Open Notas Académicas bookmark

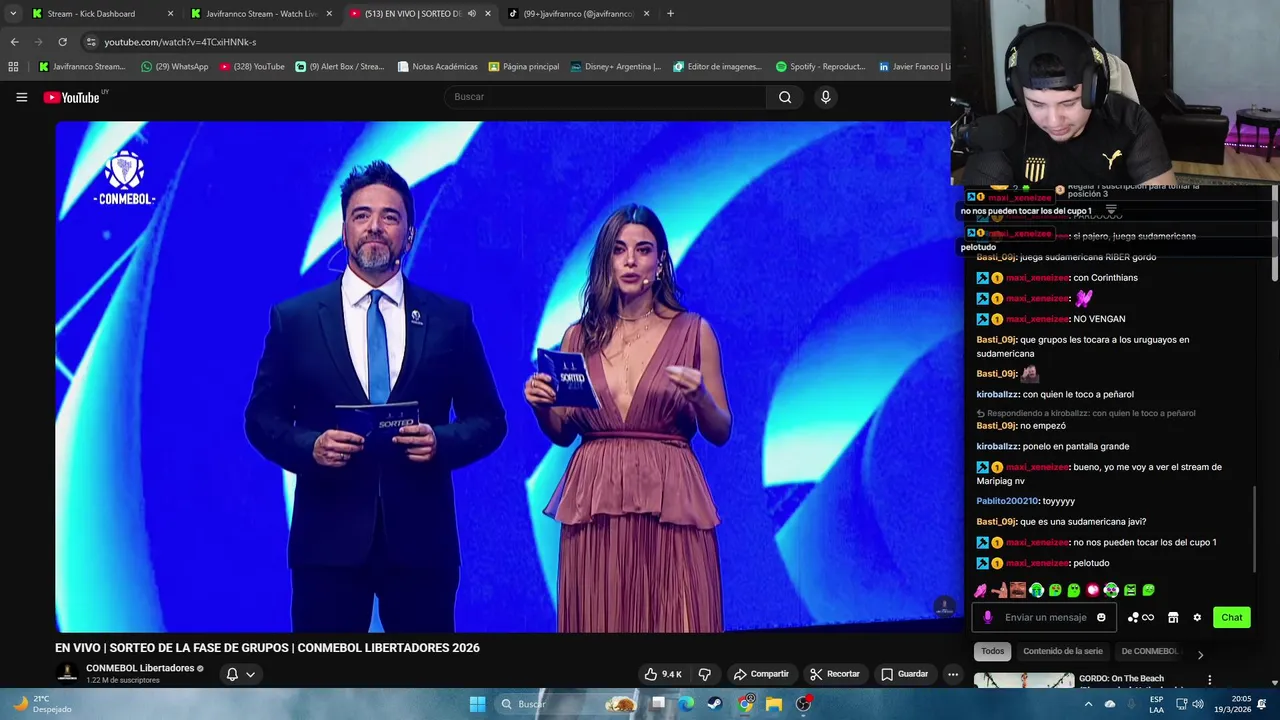(x=437, y=67)
